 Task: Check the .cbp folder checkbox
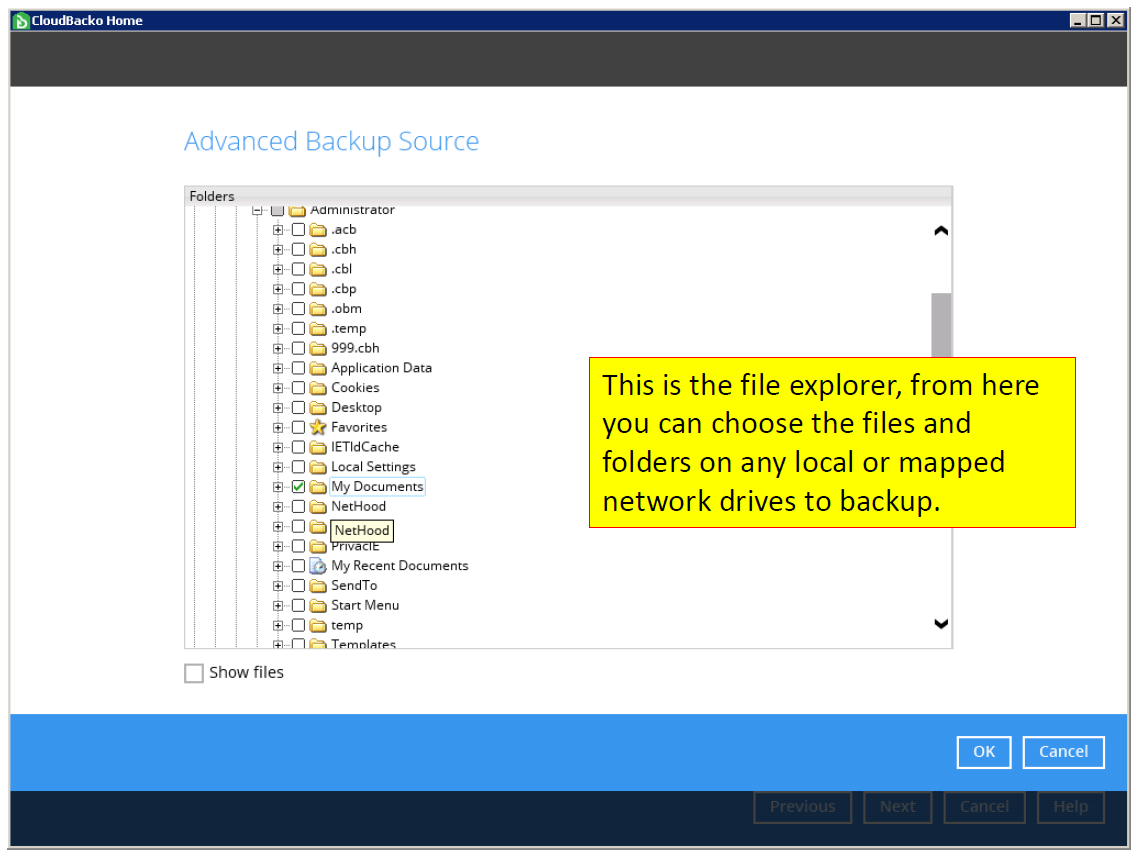(x=299, y=289)
